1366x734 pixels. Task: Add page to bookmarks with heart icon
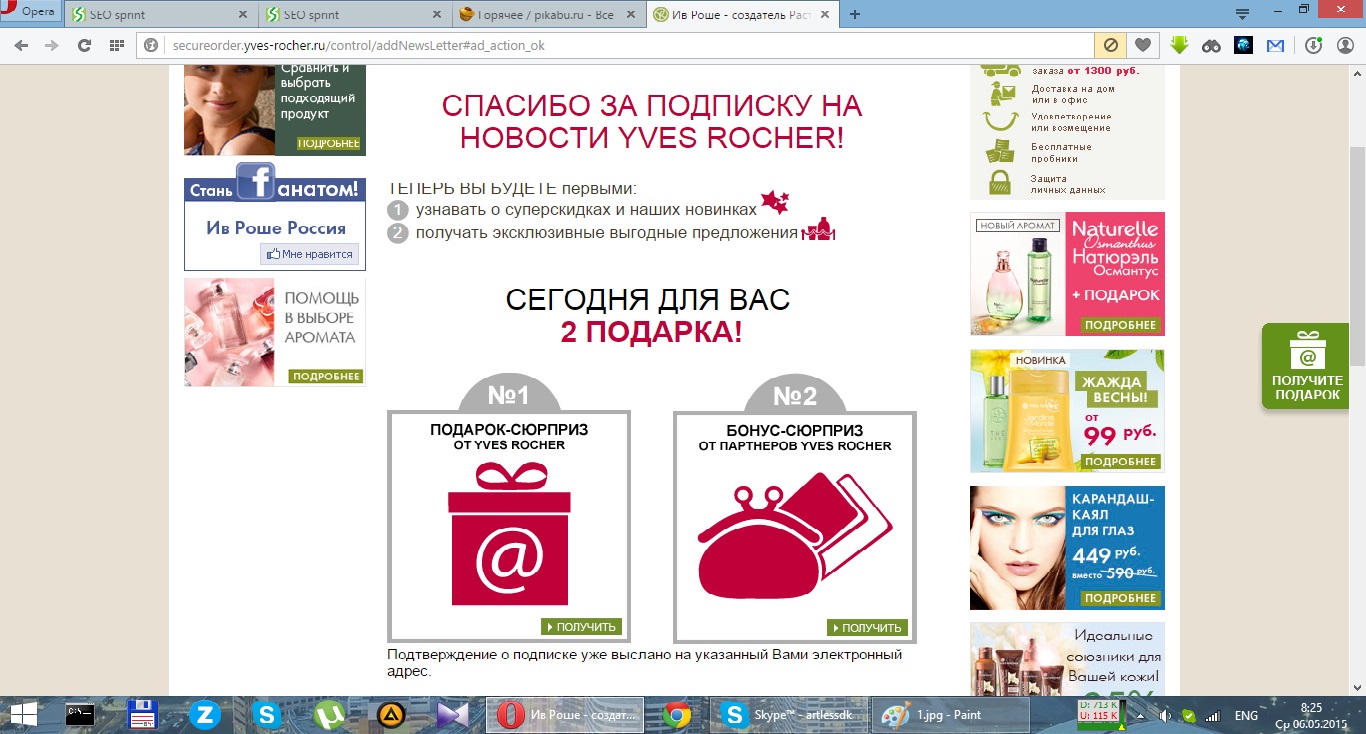click(x=1141, y=45)
